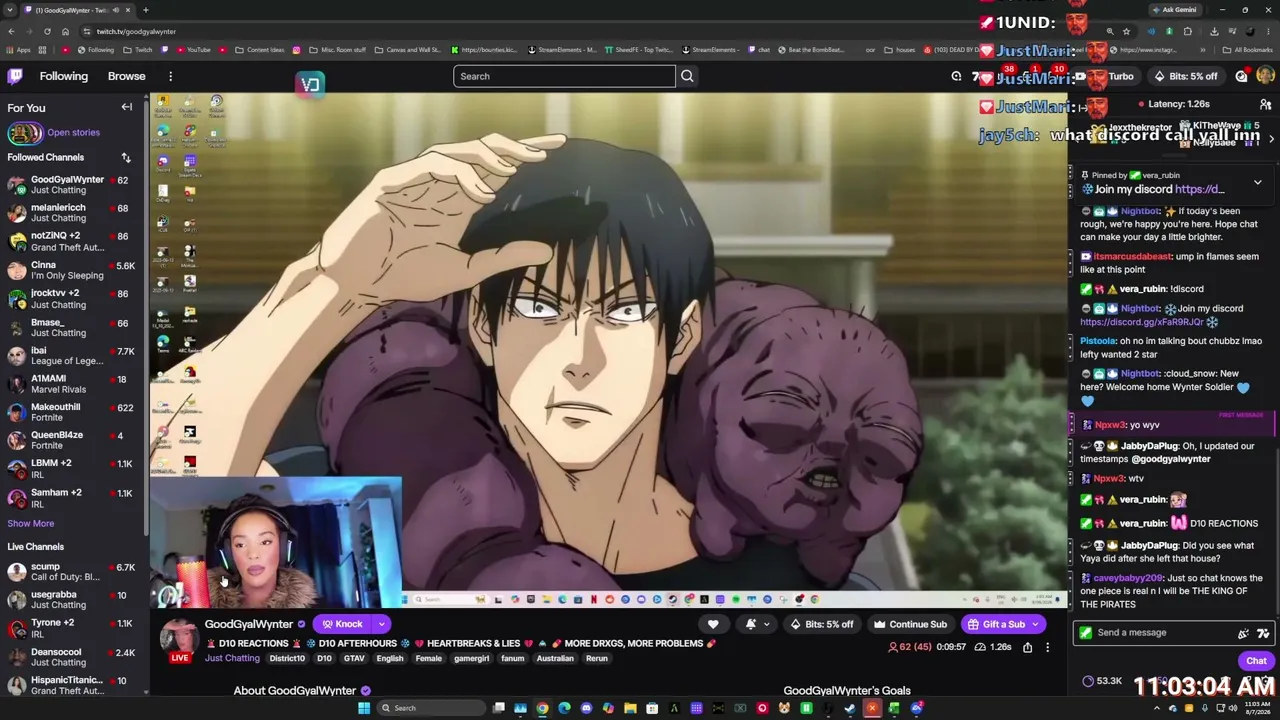Open Windows Start menu
1280x720 pixels.
click(x=364, y=708)
